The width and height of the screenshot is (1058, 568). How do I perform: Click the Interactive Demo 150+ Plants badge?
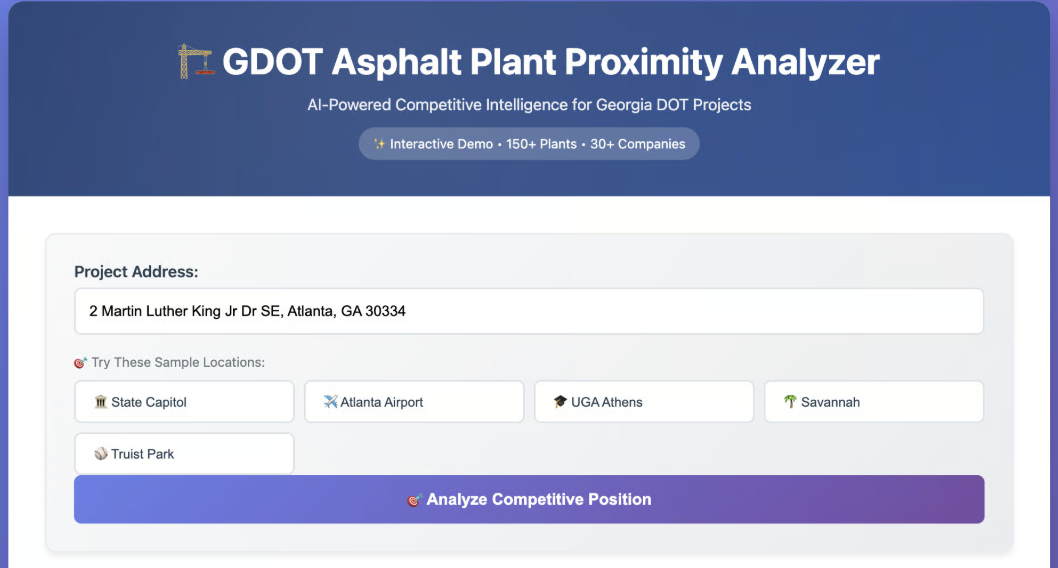pyautogui.click(x=529, y=144)
